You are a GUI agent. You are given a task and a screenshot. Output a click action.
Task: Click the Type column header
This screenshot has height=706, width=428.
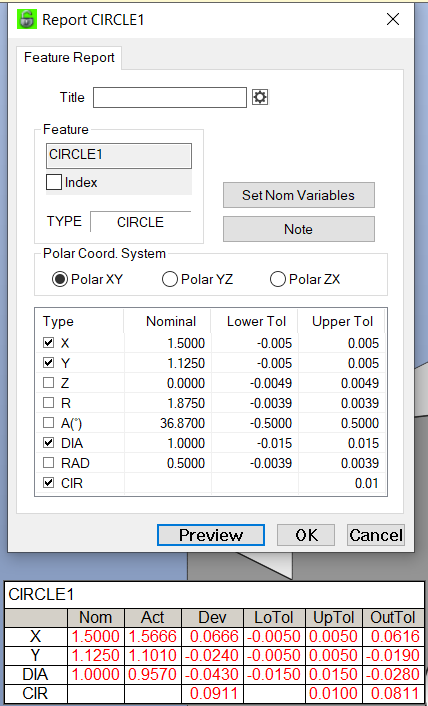pos(79,321)
